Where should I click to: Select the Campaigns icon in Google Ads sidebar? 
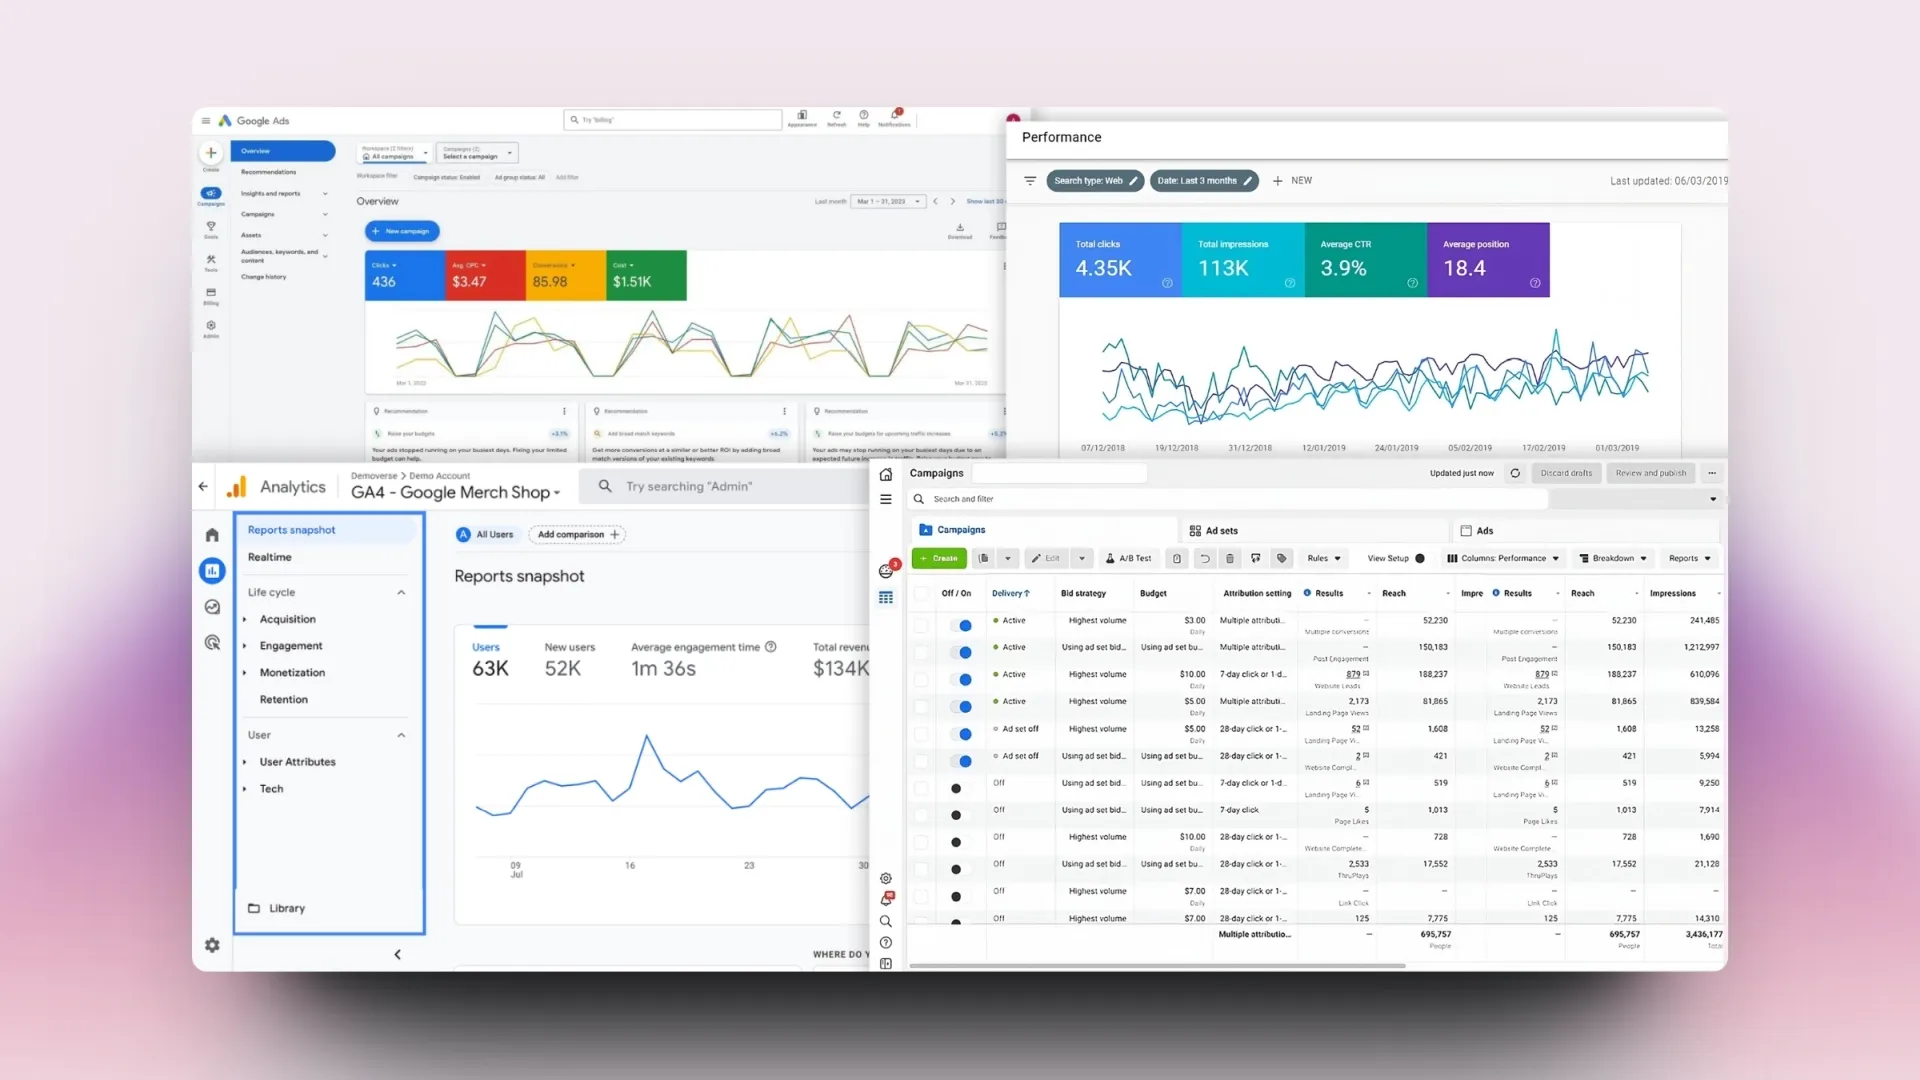[x=211, y=194]
